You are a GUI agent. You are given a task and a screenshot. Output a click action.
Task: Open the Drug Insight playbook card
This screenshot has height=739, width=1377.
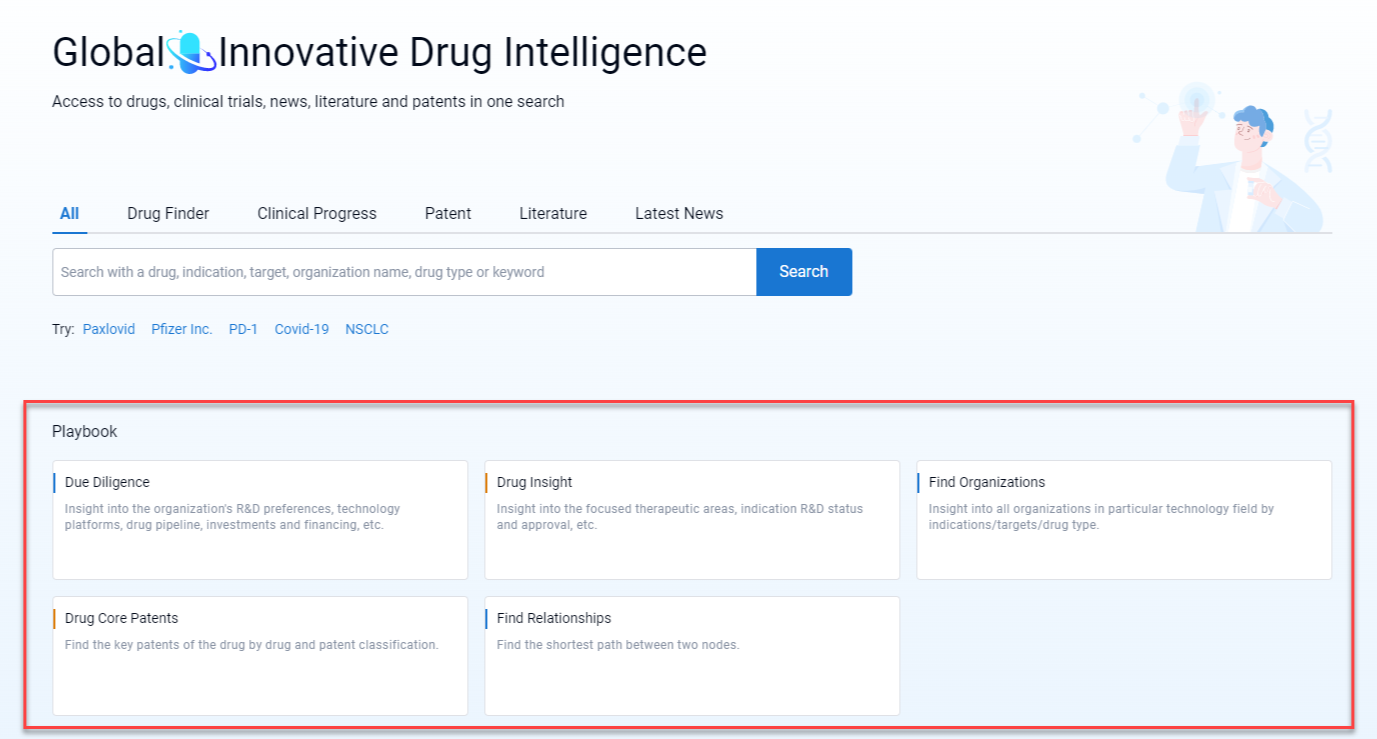pos(692,520)
